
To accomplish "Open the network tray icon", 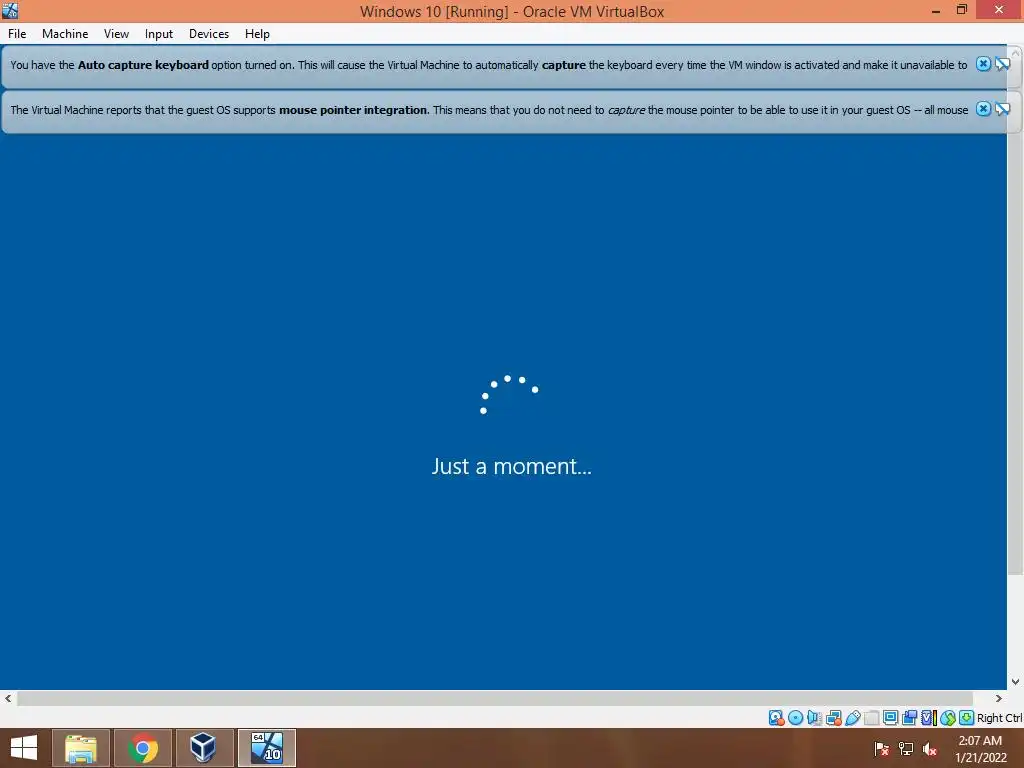I will [906, 749].
